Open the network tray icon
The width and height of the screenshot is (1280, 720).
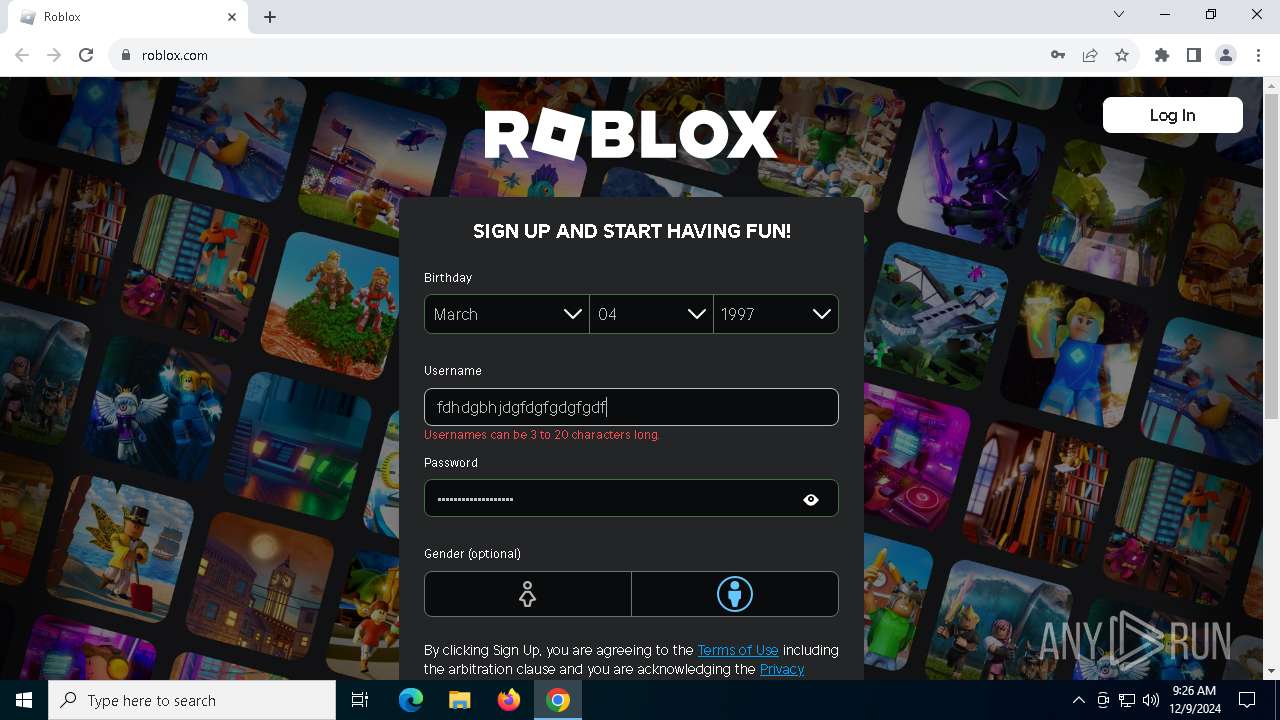1127,700
